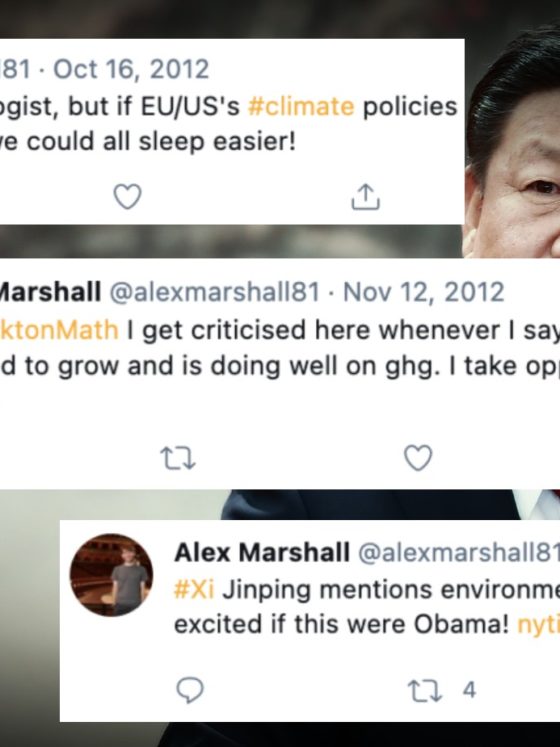Select the 'I get criticised here' tweet text

tap(280, 348)
